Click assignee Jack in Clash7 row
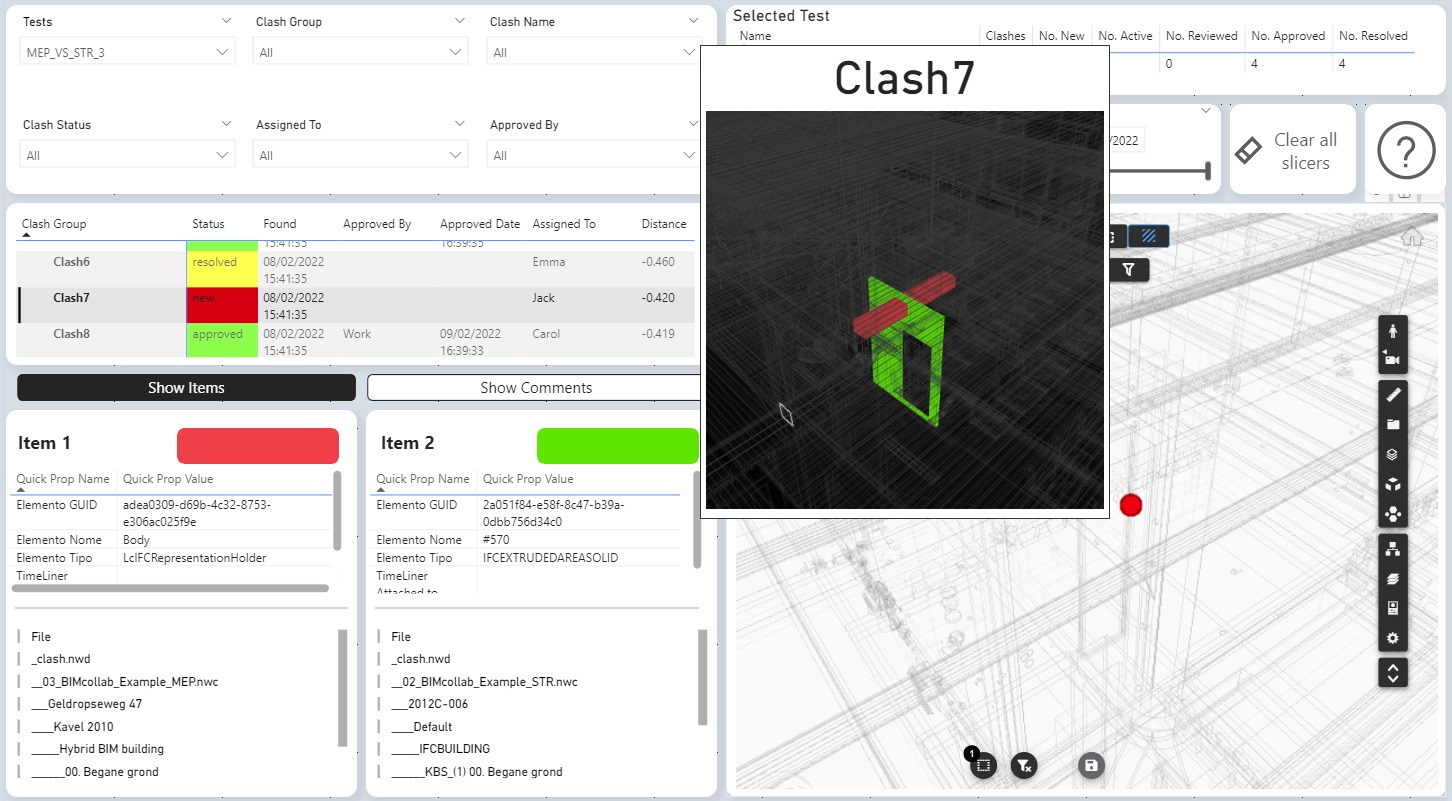The image size is (1452, 801). click(x=544, y=298)
